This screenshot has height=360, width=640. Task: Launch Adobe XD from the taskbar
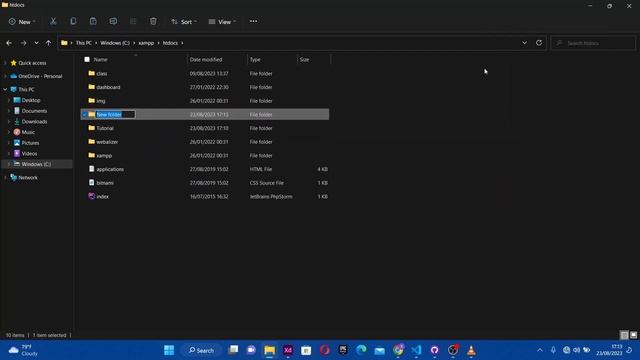288,350
